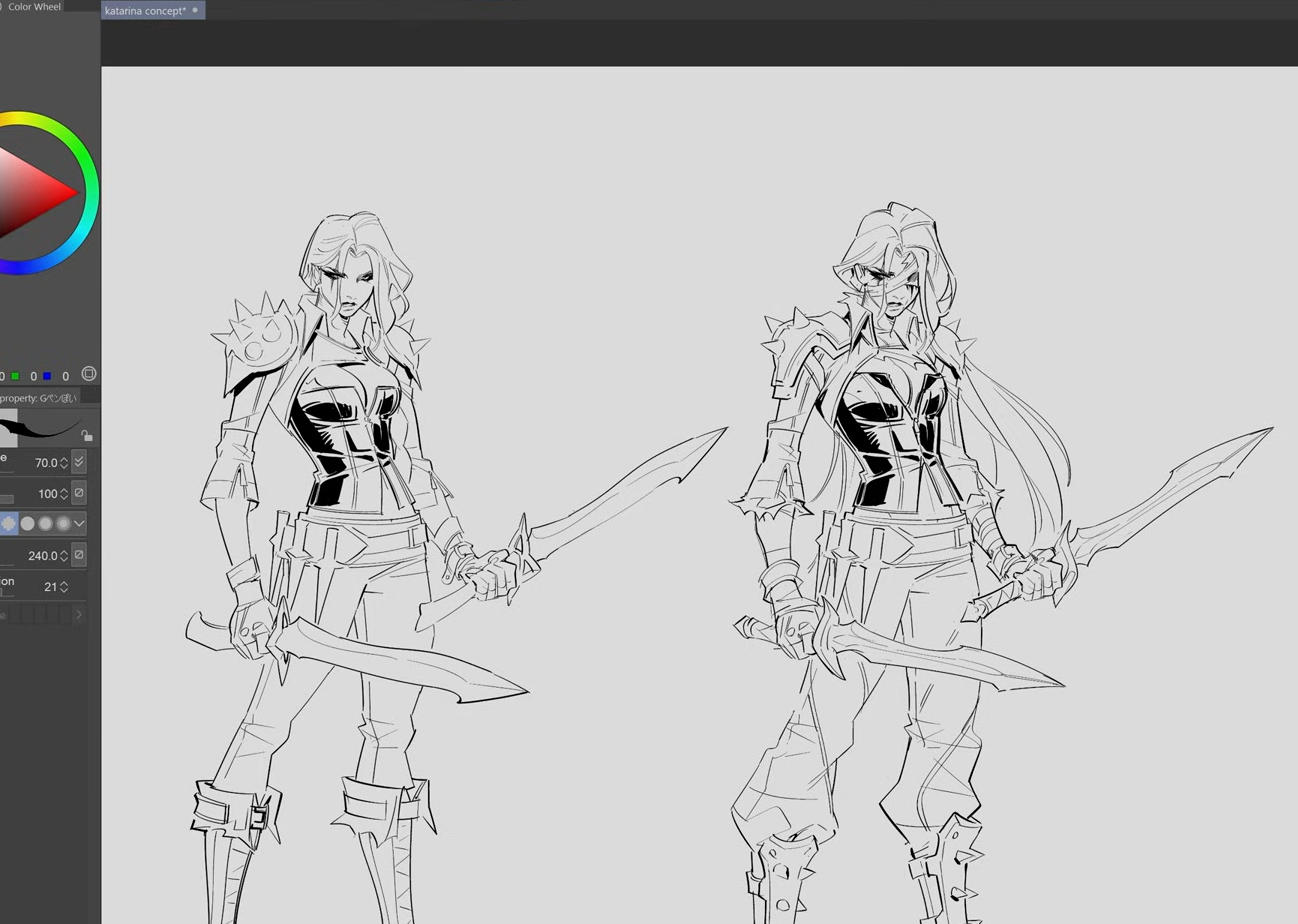
Task: Adjust the stabilization 21 stepper
Action: (64, 587)
